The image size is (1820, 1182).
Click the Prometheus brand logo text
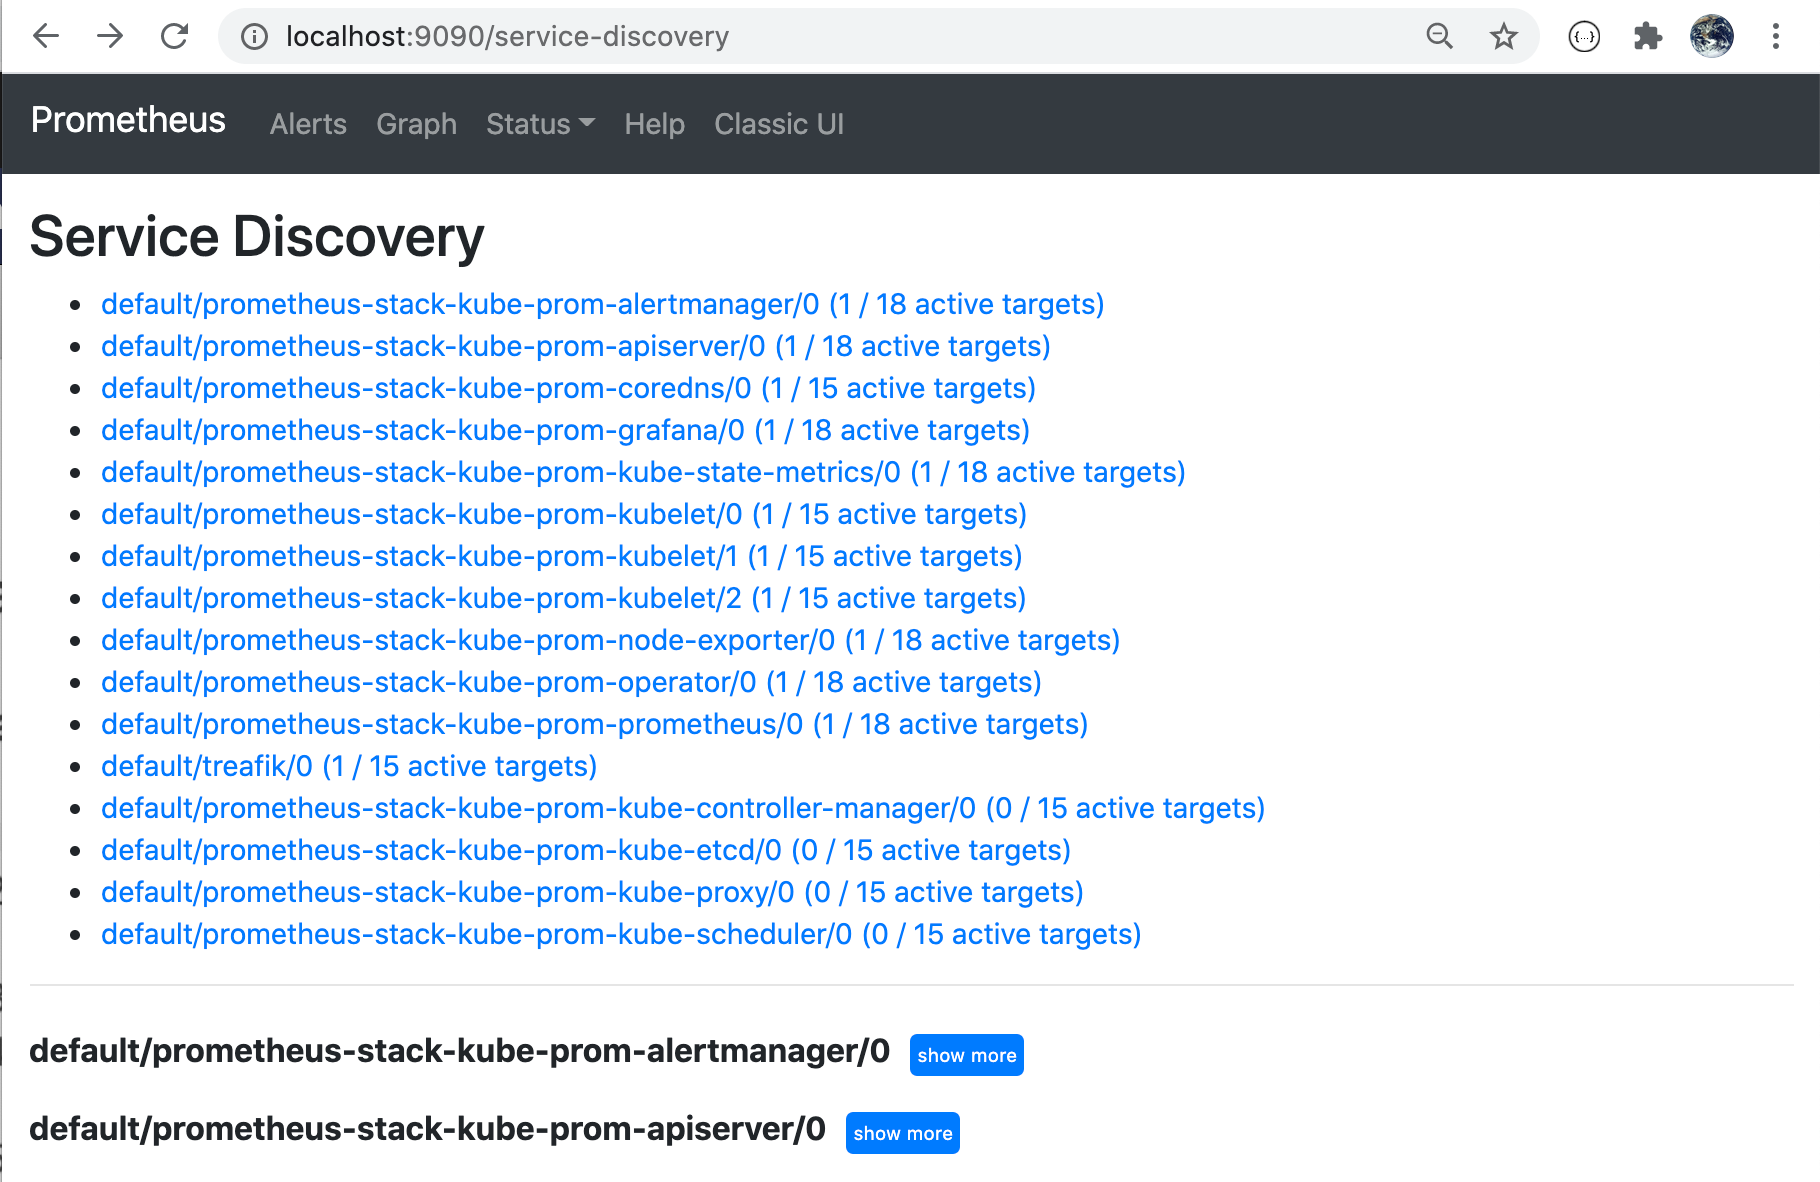coord(128,120)
